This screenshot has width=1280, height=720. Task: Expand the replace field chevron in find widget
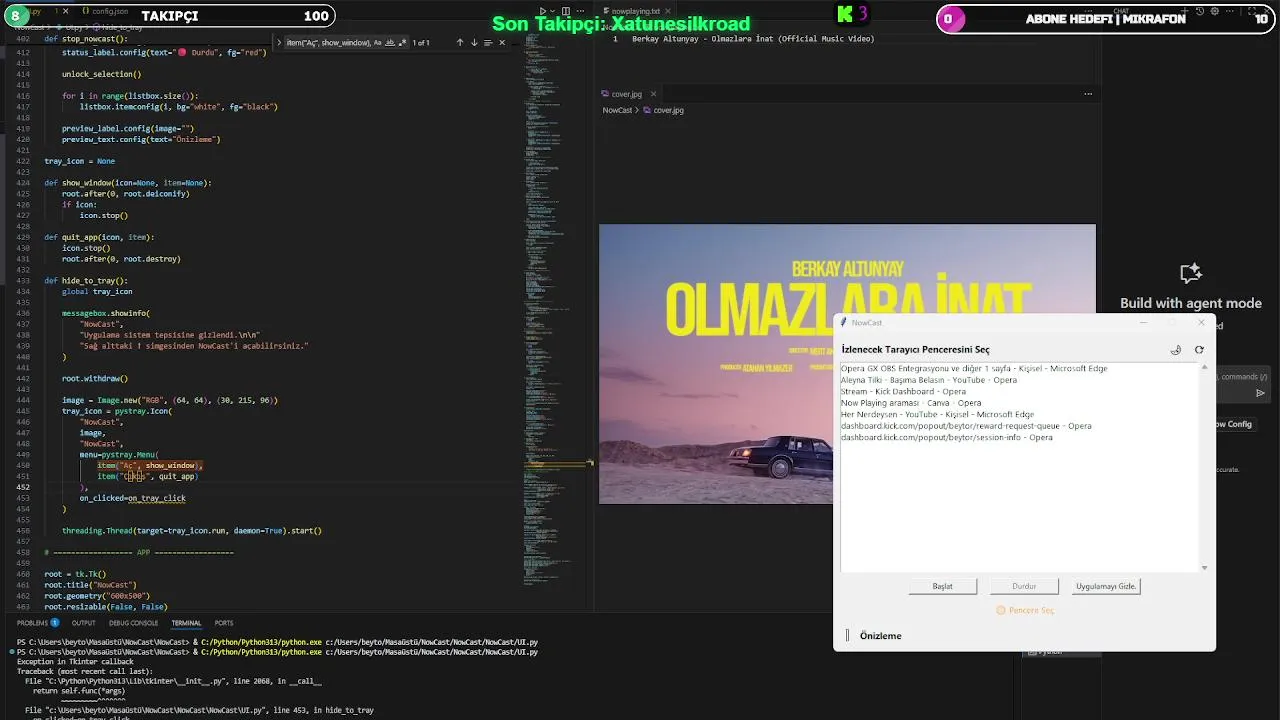tap(279, 43)
